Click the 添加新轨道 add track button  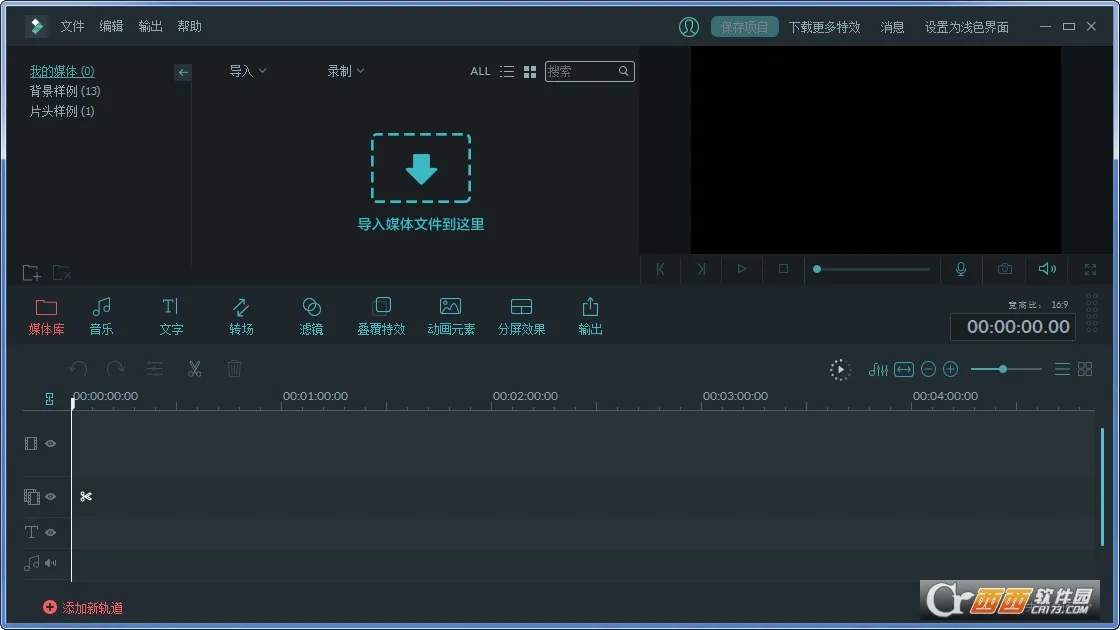pyautogui.click(x=83, y=607)
